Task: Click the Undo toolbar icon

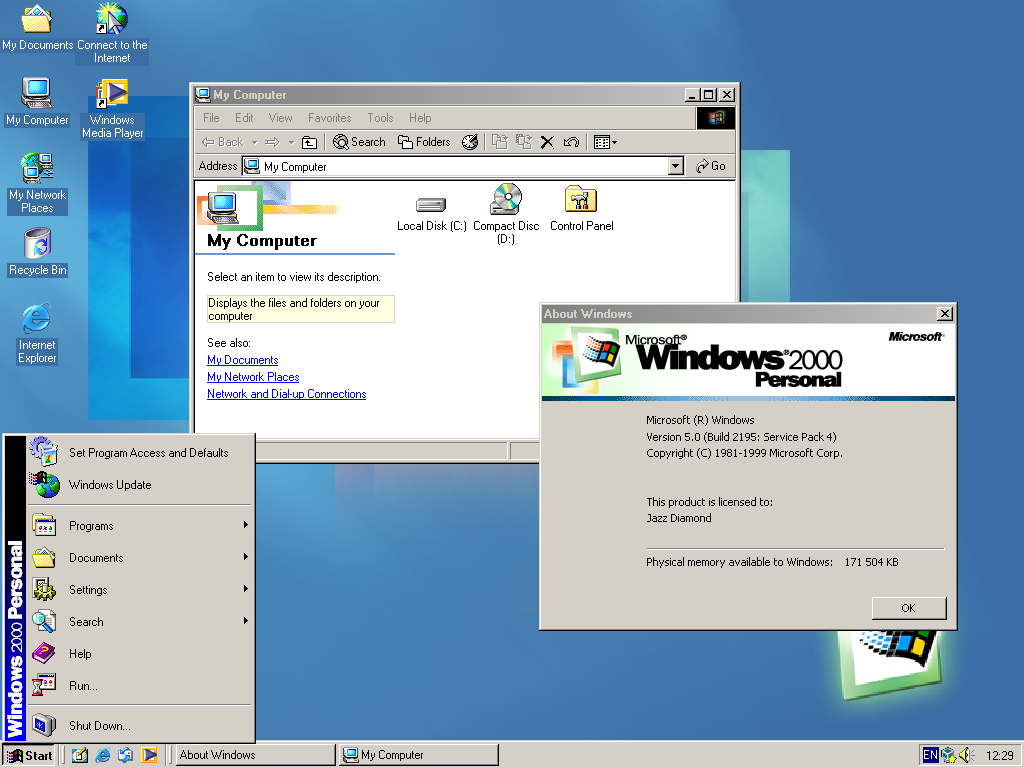Action: coord(571,142)
